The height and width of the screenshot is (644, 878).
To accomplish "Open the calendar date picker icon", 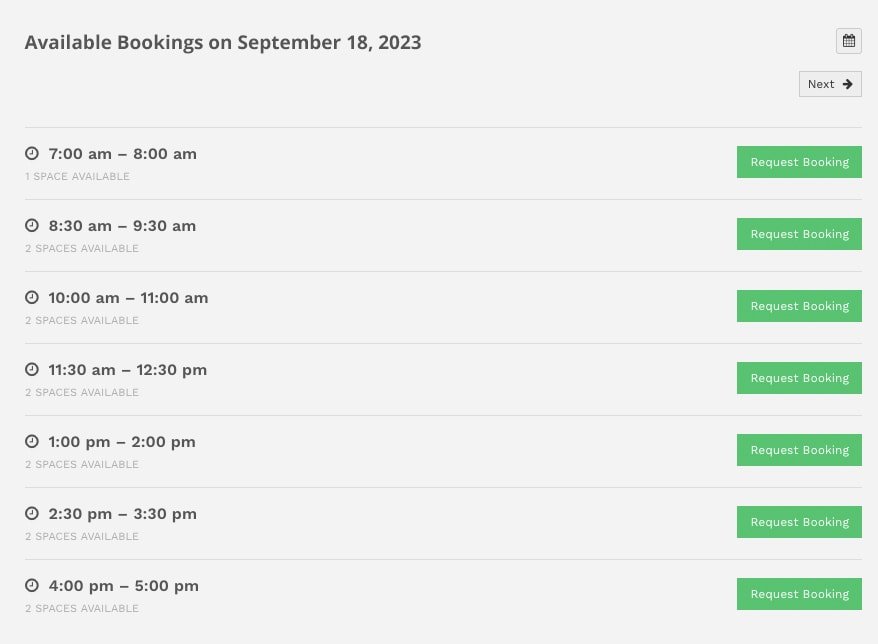I will (x=848, y=41).
